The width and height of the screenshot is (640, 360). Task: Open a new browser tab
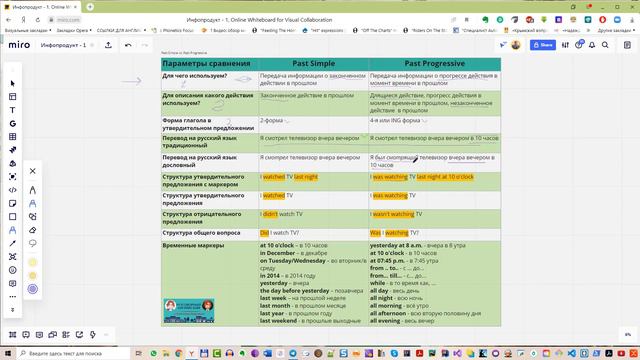tap(90, 7)
